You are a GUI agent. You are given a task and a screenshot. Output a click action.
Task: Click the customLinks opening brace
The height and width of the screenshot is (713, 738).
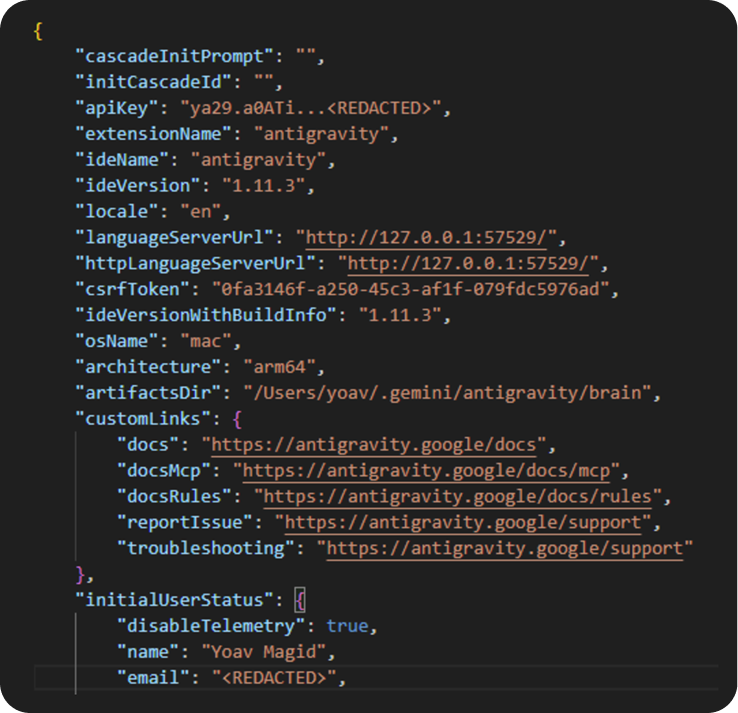tap(237, 419)
